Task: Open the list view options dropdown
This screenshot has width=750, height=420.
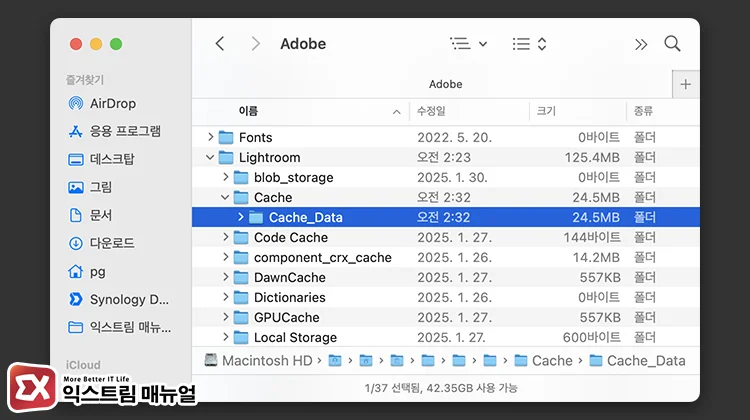Action: (469, 44)
